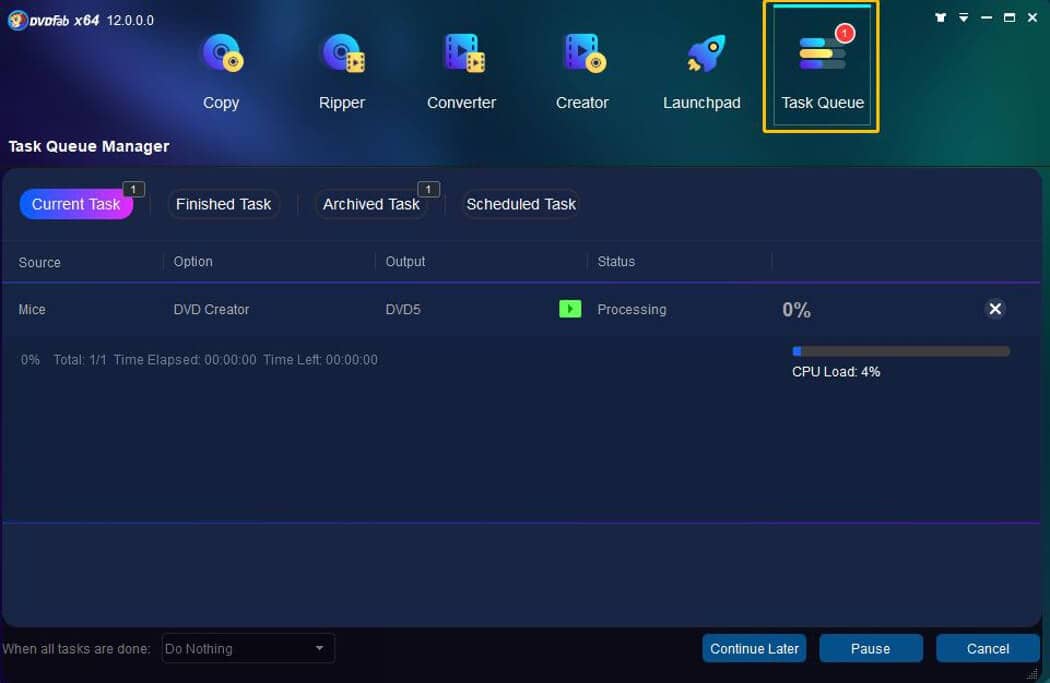
Task: Open the title bar menu arrow
Action: tap(962, 17)
